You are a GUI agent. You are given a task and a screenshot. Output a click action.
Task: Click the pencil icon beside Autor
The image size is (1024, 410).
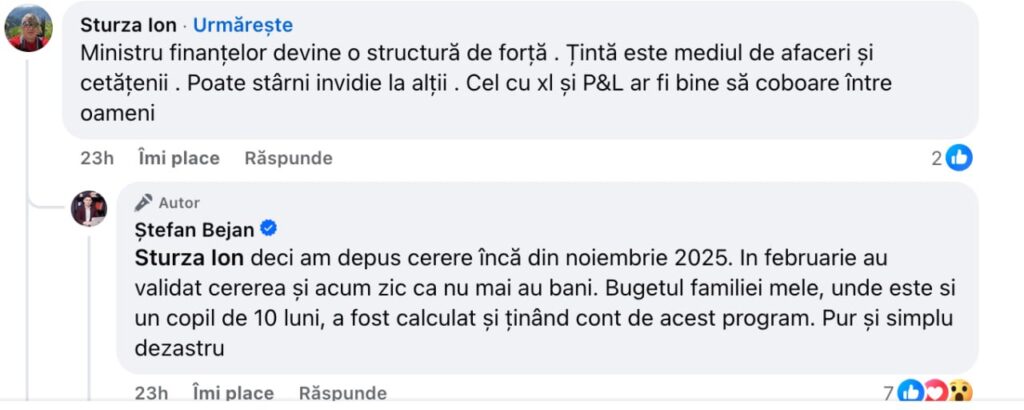point(143,202)
